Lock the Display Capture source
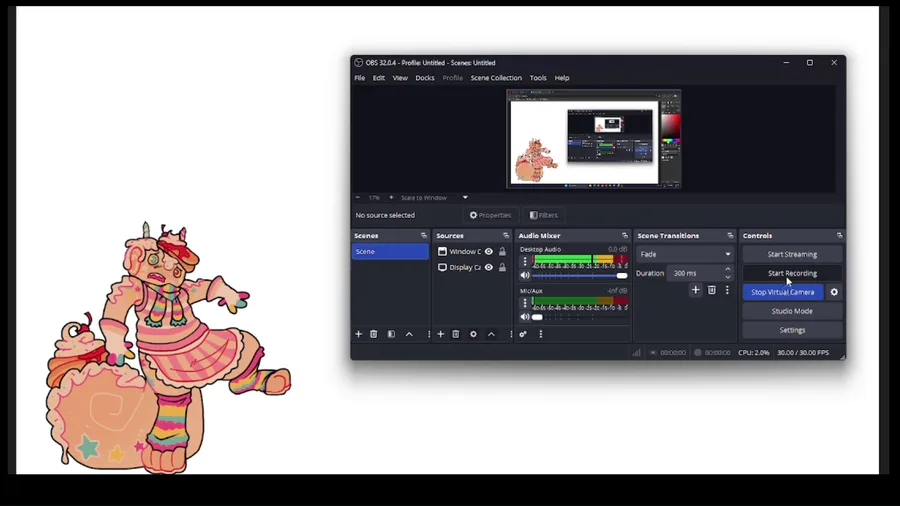This screenshot has height=506, width=900. pyautogui.click(x=502, y=267)
